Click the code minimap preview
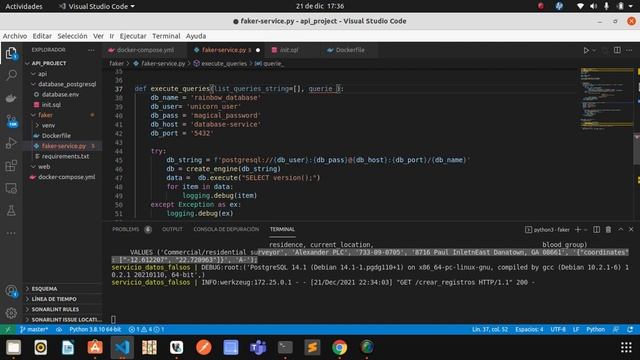The height and width of the screenshot is (360, 640). pyautogui.click(x=607, y=99)
